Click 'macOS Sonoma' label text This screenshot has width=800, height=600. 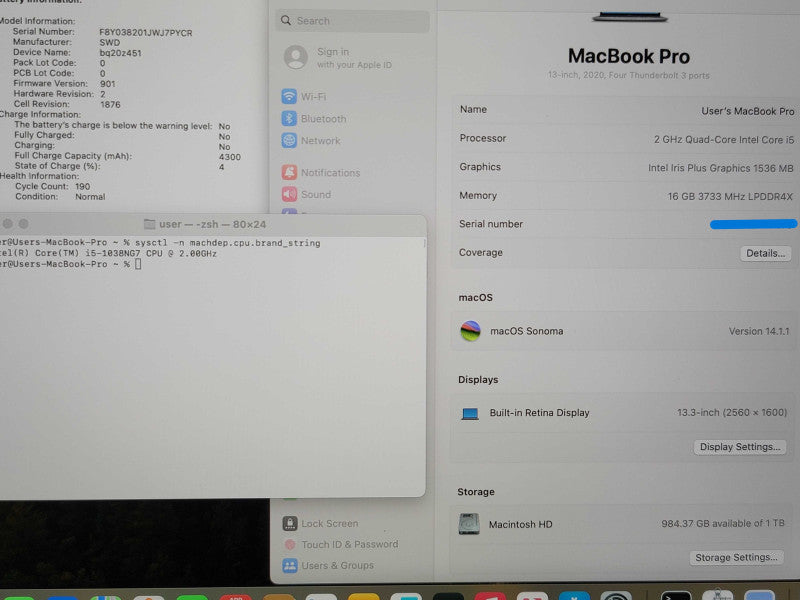click(527, 331)
